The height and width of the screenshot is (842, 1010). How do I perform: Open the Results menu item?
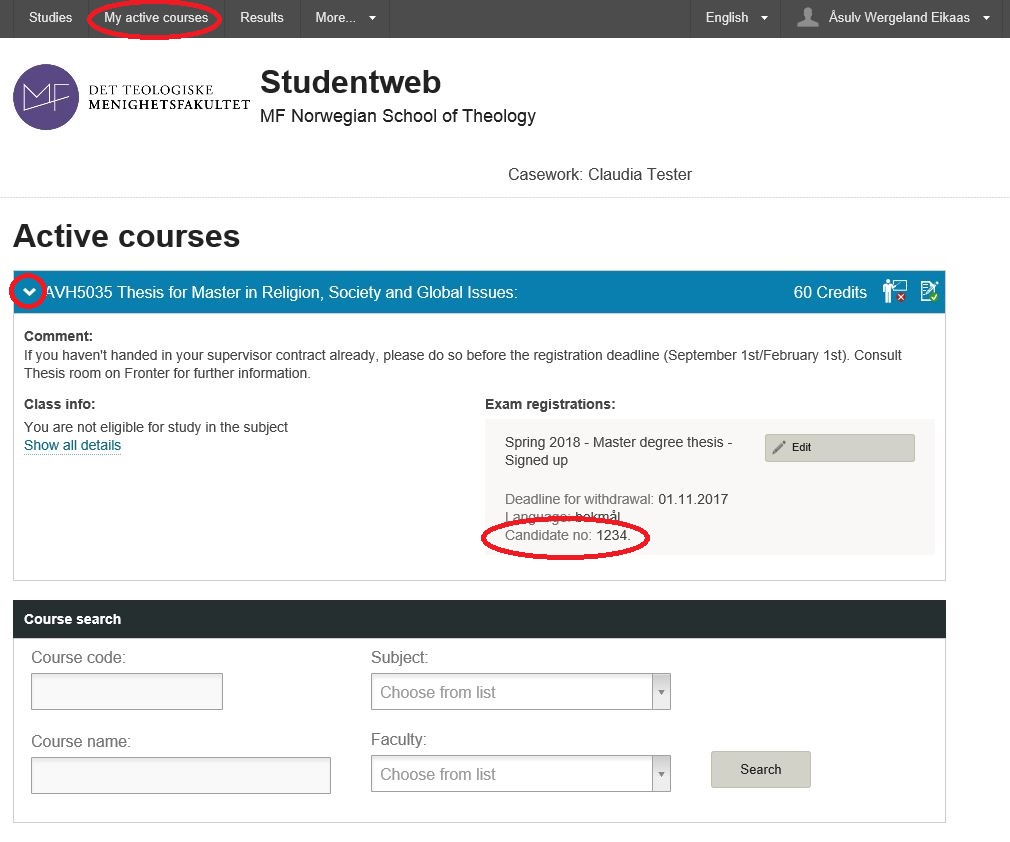point(262,17)
